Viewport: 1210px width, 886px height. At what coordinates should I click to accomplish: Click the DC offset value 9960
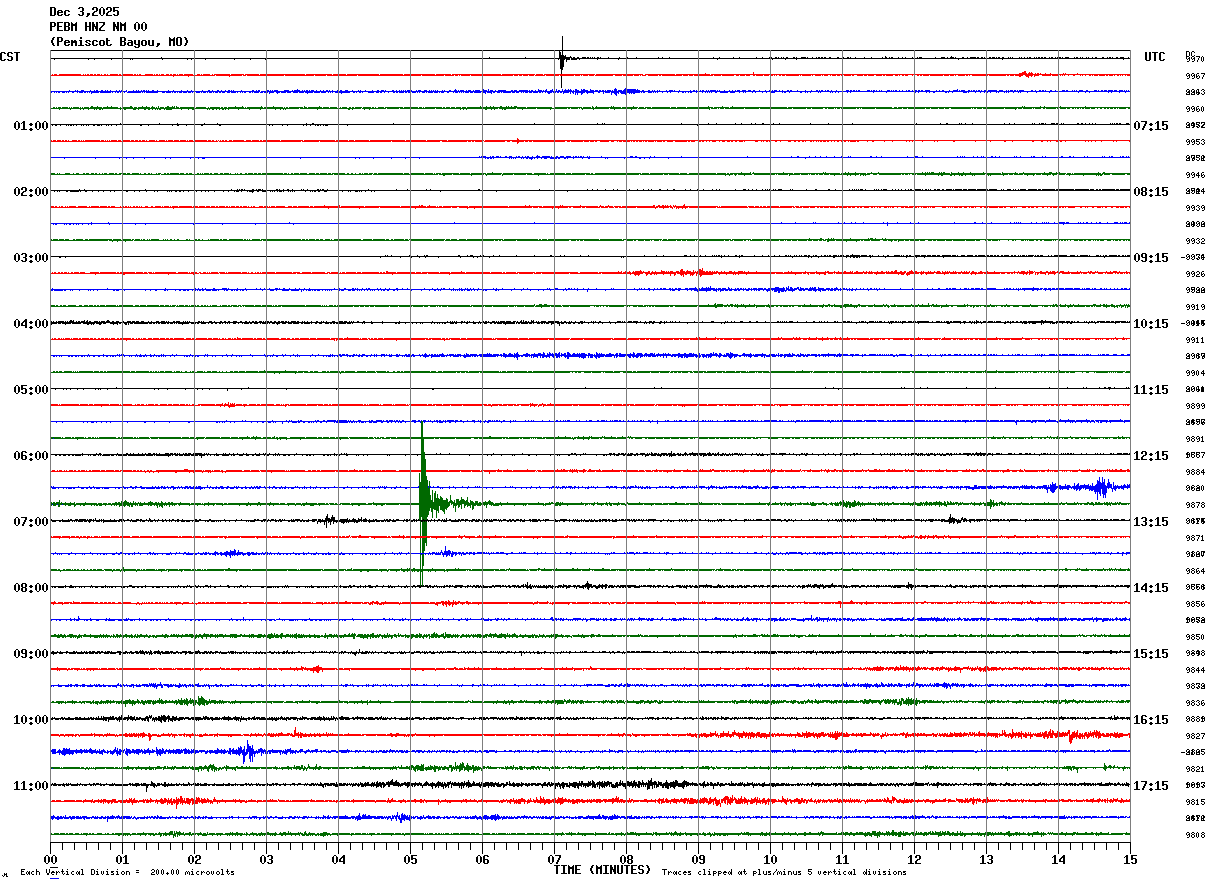[x=1194, y=109]
